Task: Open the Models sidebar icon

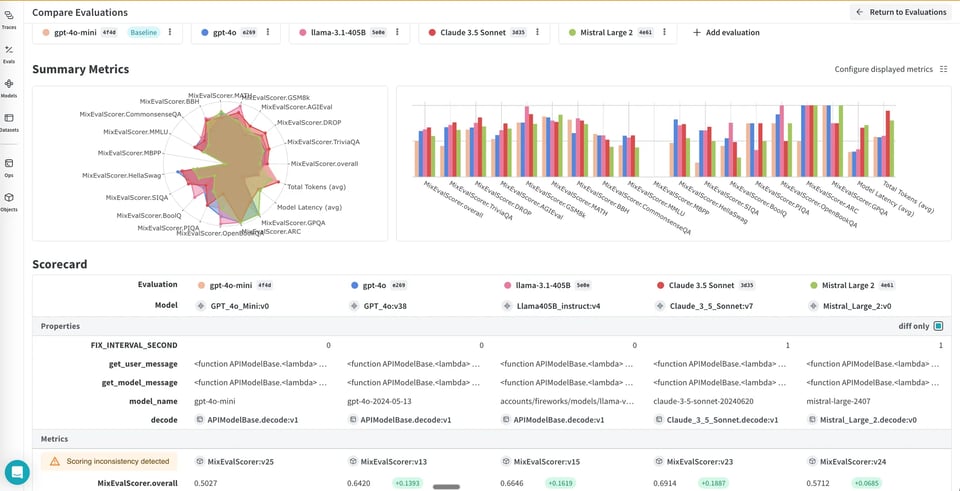Action: click(9, 87)
